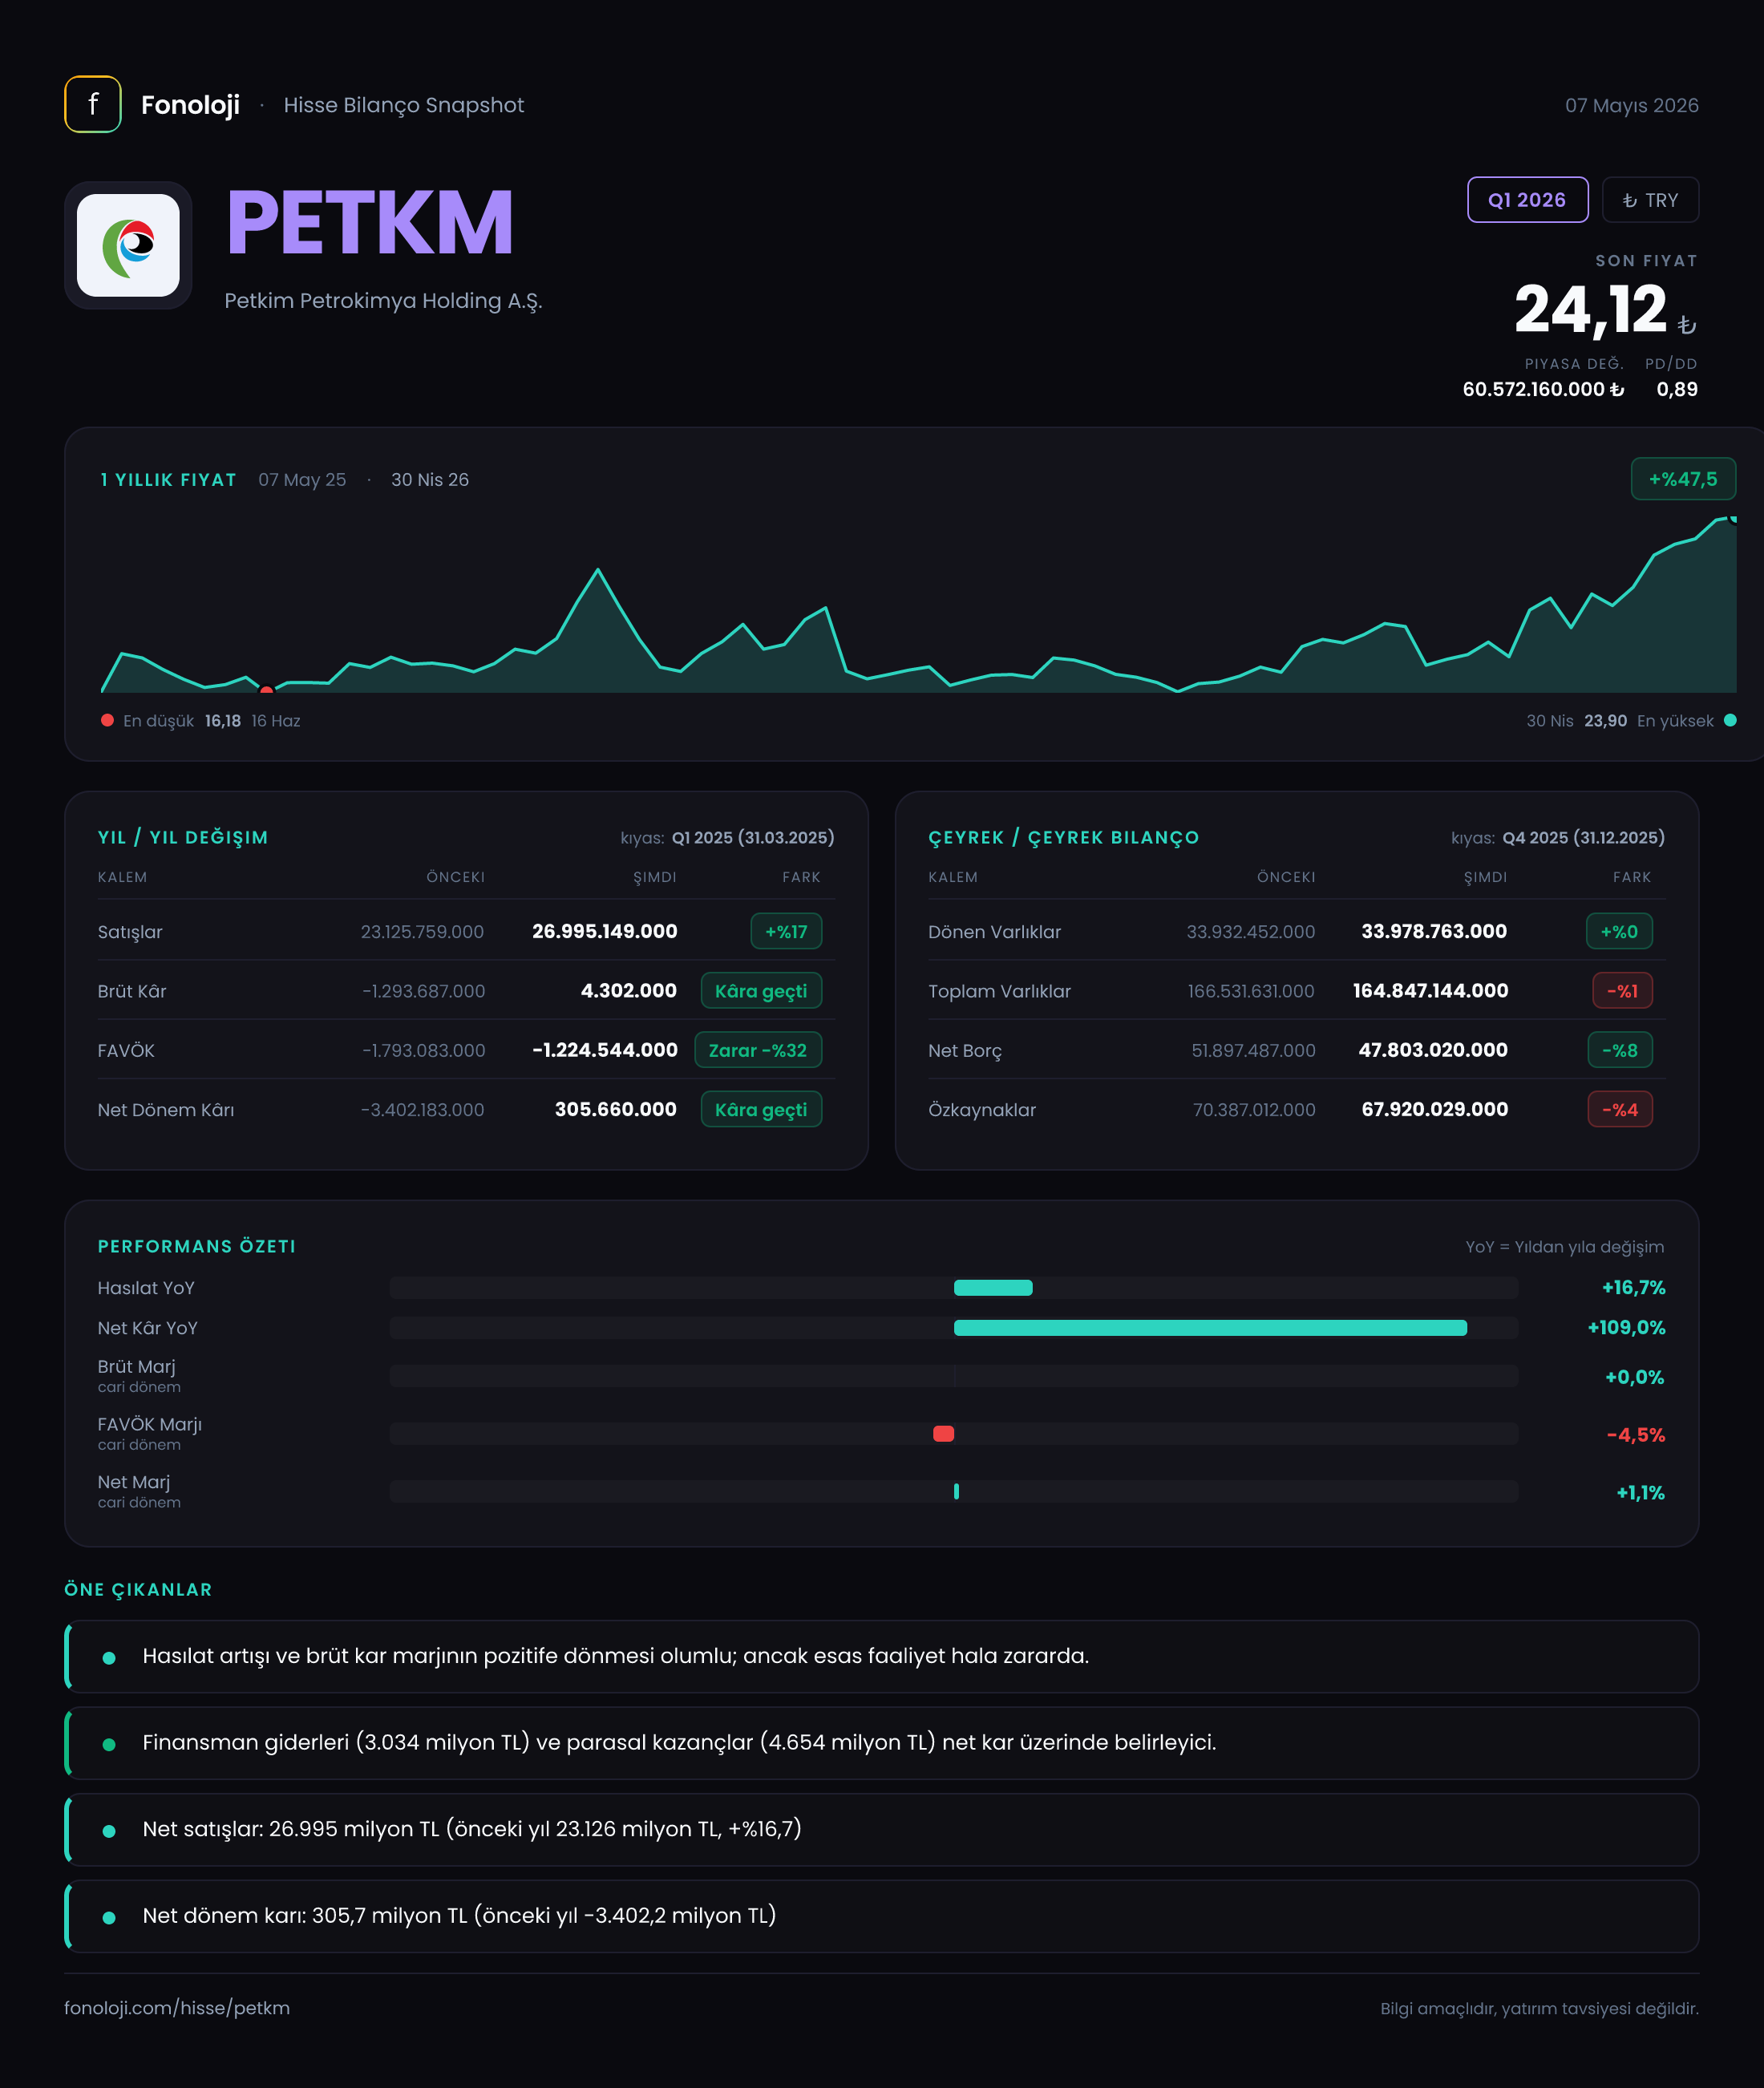This screenshot has width=1764, height=2088.
Task: Click the Net Dönem Kârı 'Kâra geçti' badge
Action: coord(761,1110)
